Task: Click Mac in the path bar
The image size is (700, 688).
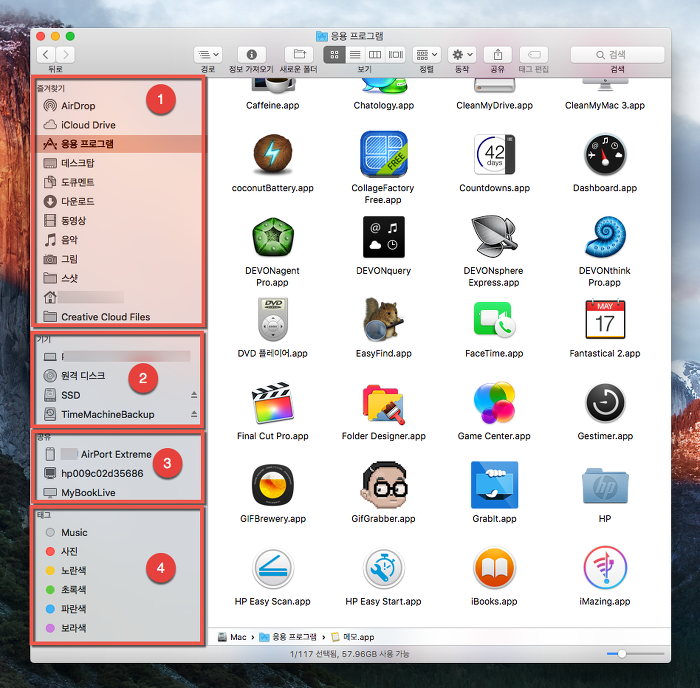Action: (232, 637)
